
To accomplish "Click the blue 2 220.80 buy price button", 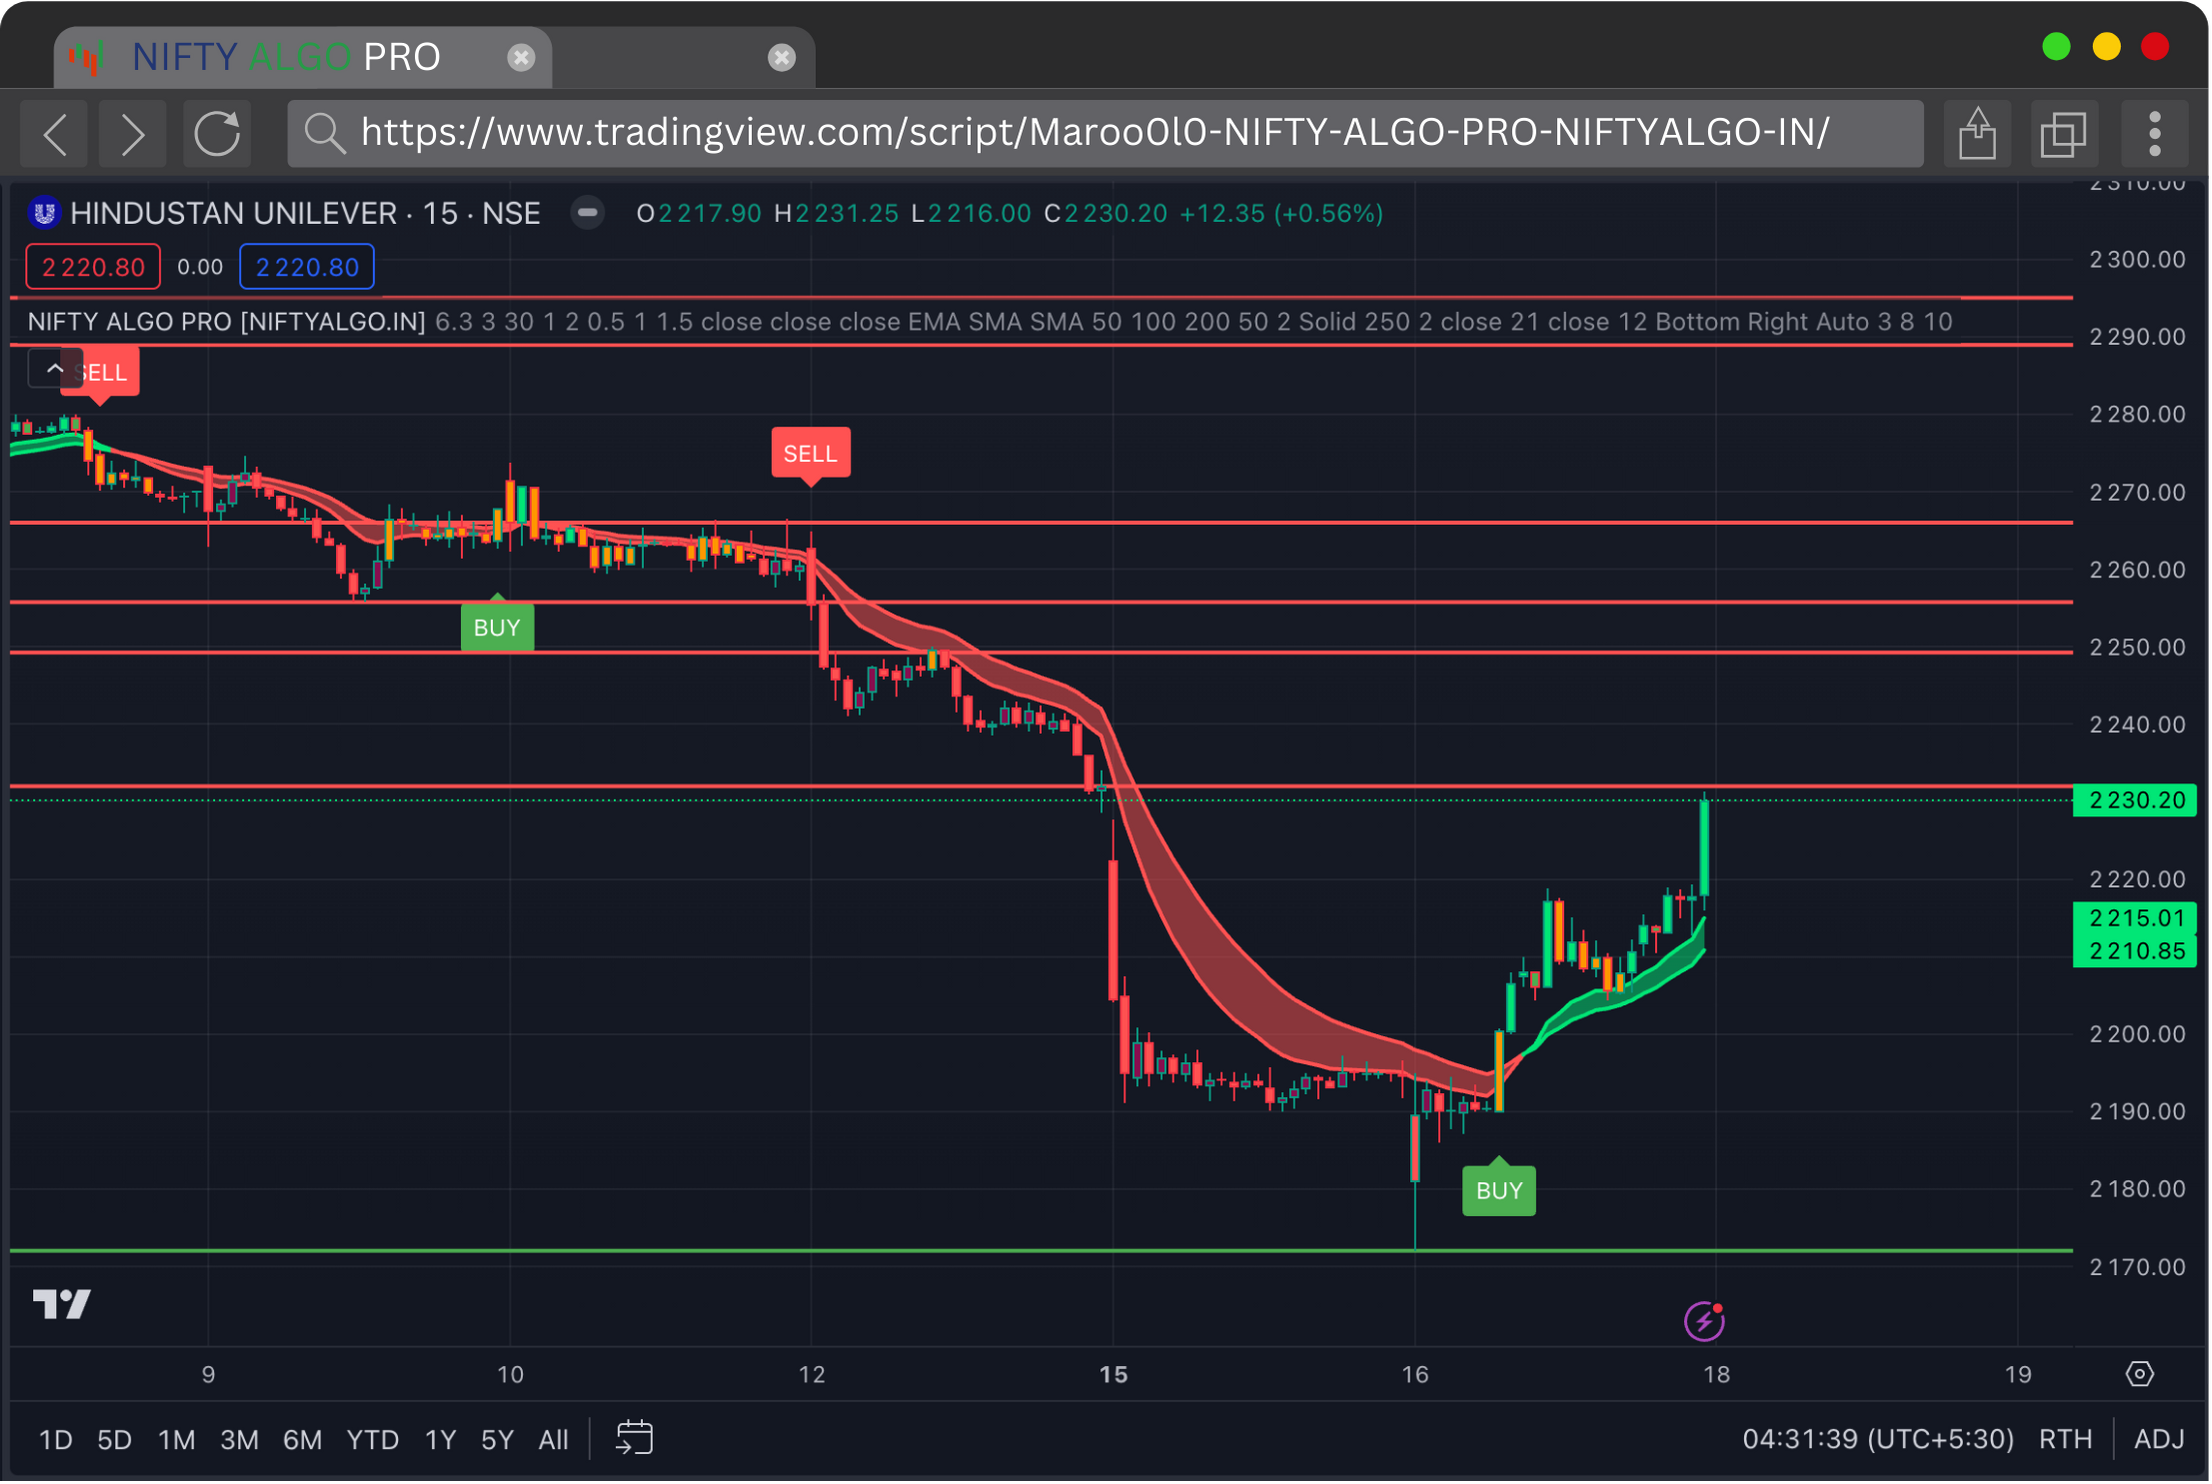I will pos(308,267).
